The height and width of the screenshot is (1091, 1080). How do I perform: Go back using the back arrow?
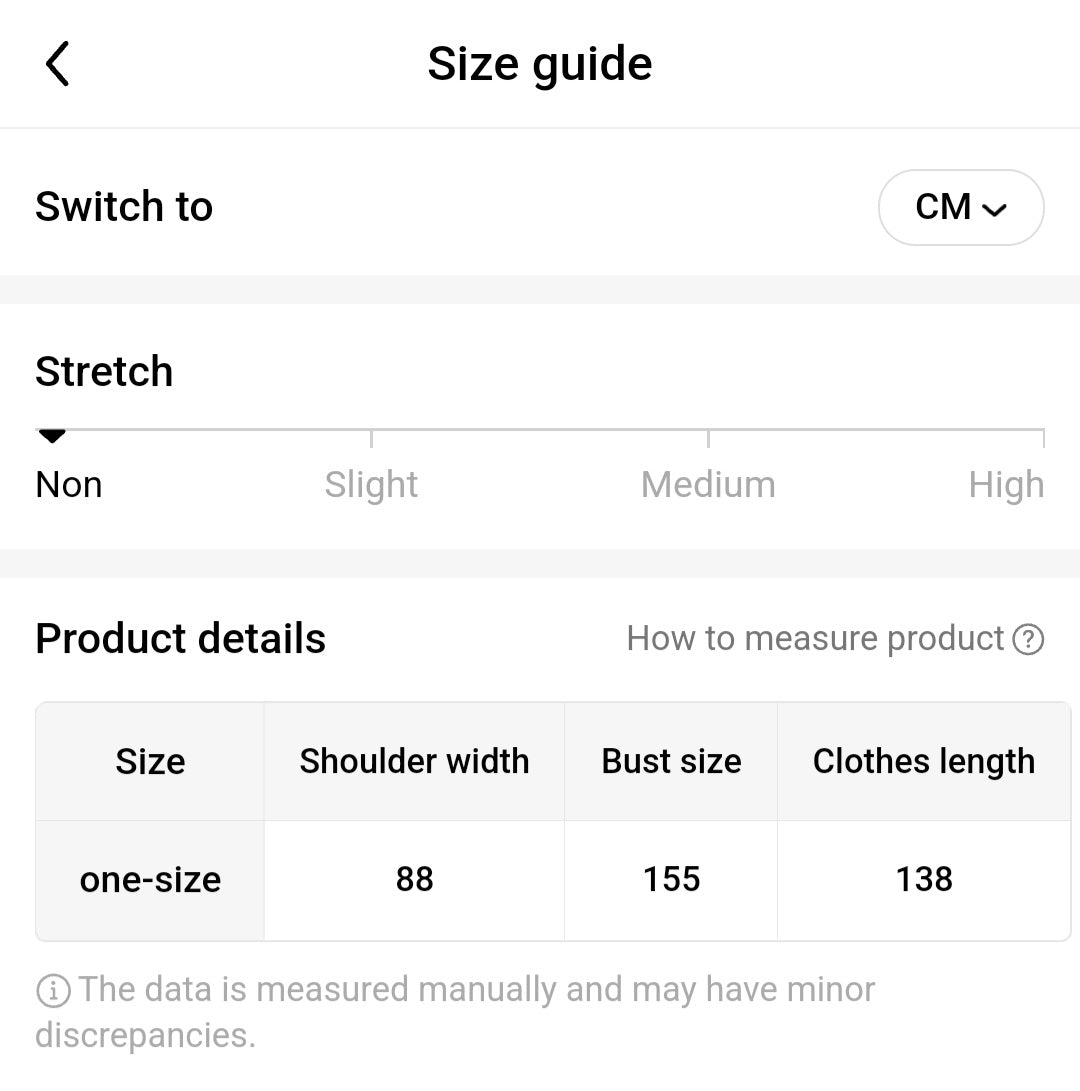[58, 64]
